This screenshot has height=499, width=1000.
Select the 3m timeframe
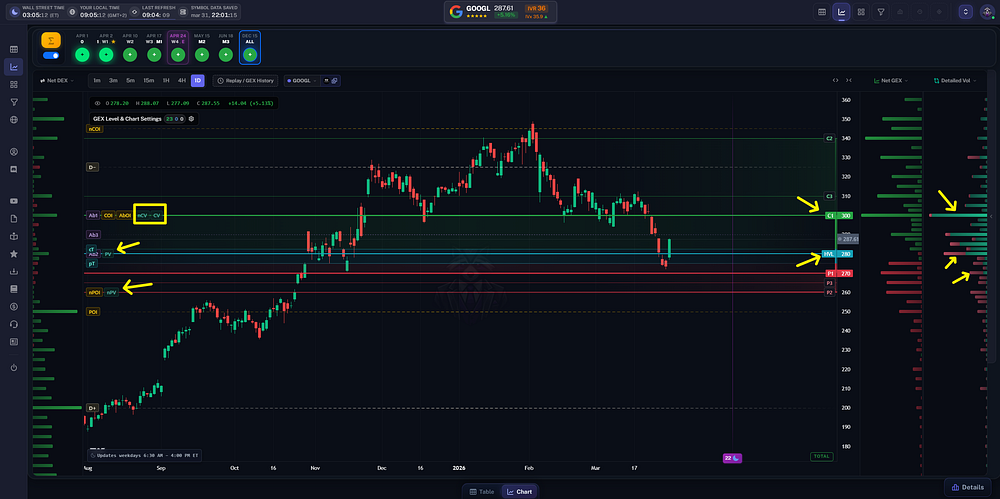pyautogui.click(x=113, y=81)
